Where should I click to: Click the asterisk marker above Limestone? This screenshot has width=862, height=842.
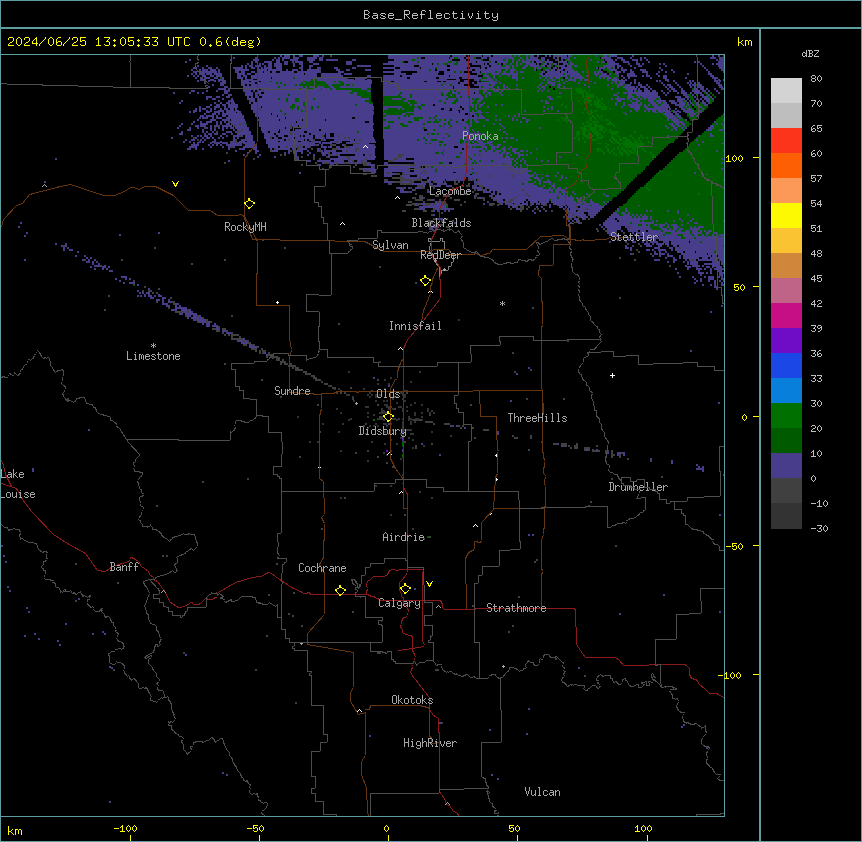click(153, 346)
